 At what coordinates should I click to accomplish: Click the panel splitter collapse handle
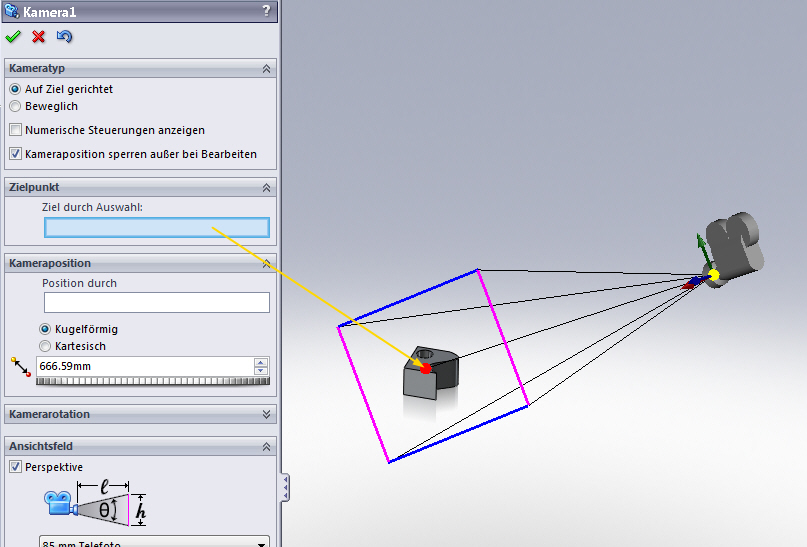click(285, 487)
